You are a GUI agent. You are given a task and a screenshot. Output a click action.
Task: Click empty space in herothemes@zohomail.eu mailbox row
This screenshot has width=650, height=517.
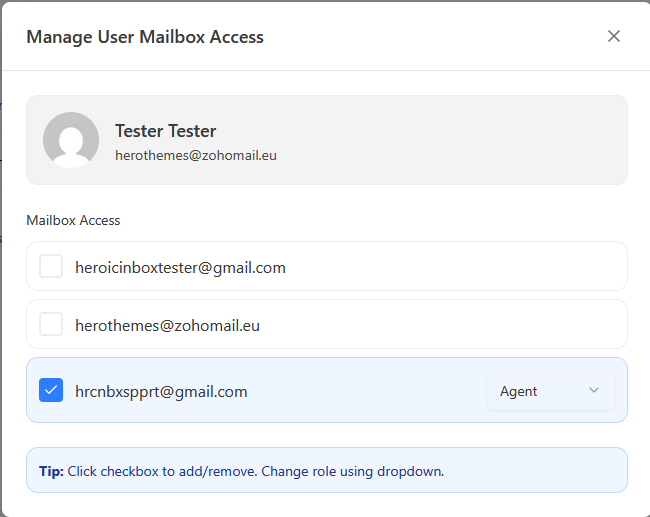450,325
